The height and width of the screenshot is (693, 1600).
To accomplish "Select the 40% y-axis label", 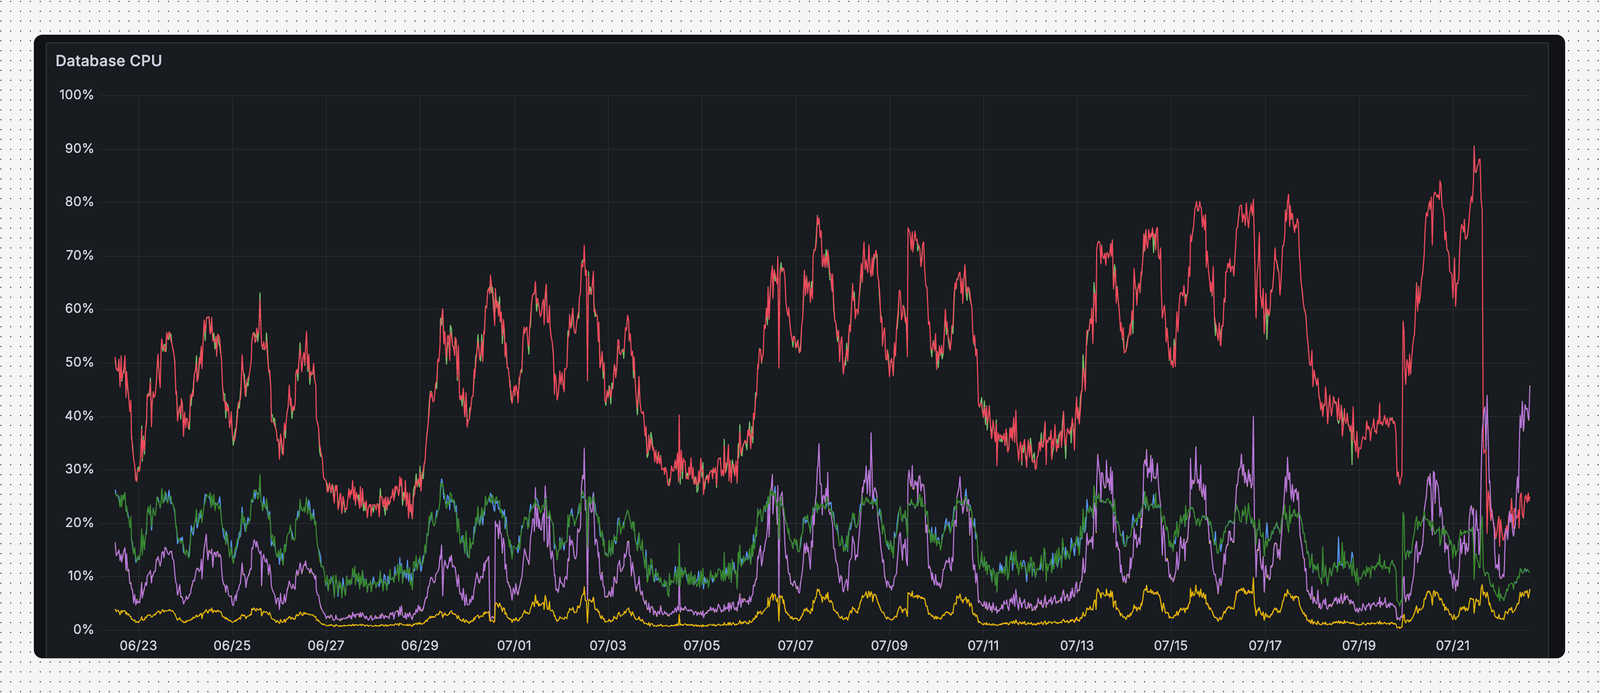I will (79, 416).
